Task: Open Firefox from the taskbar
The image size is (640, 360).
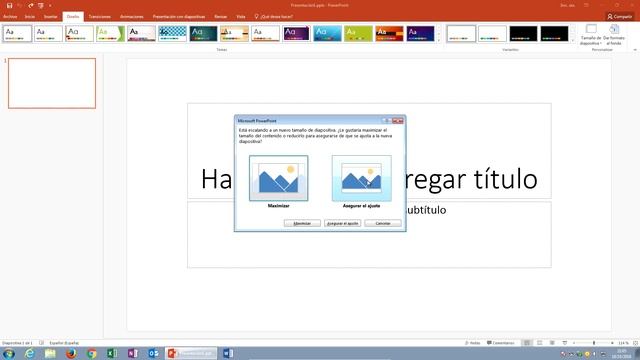Action: (x=71, y=353)
